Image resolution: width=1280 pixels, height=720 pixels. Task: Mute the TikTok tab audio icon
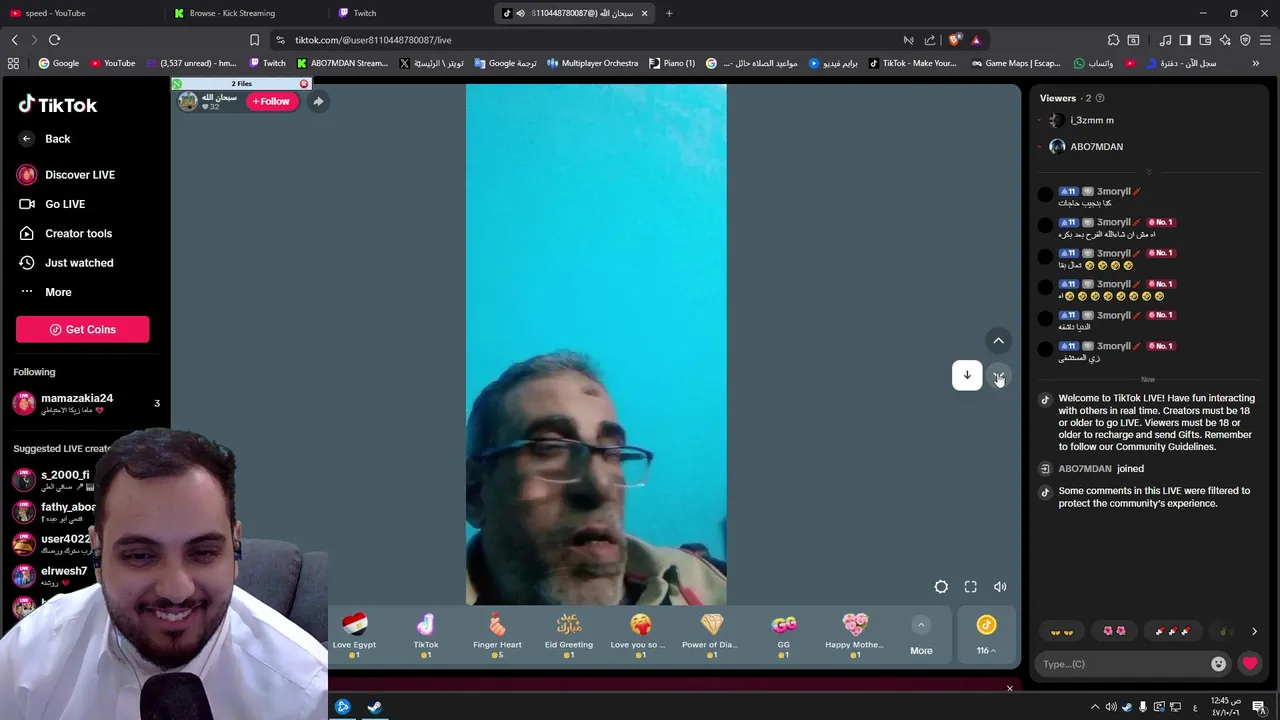(x=520, y=13)
